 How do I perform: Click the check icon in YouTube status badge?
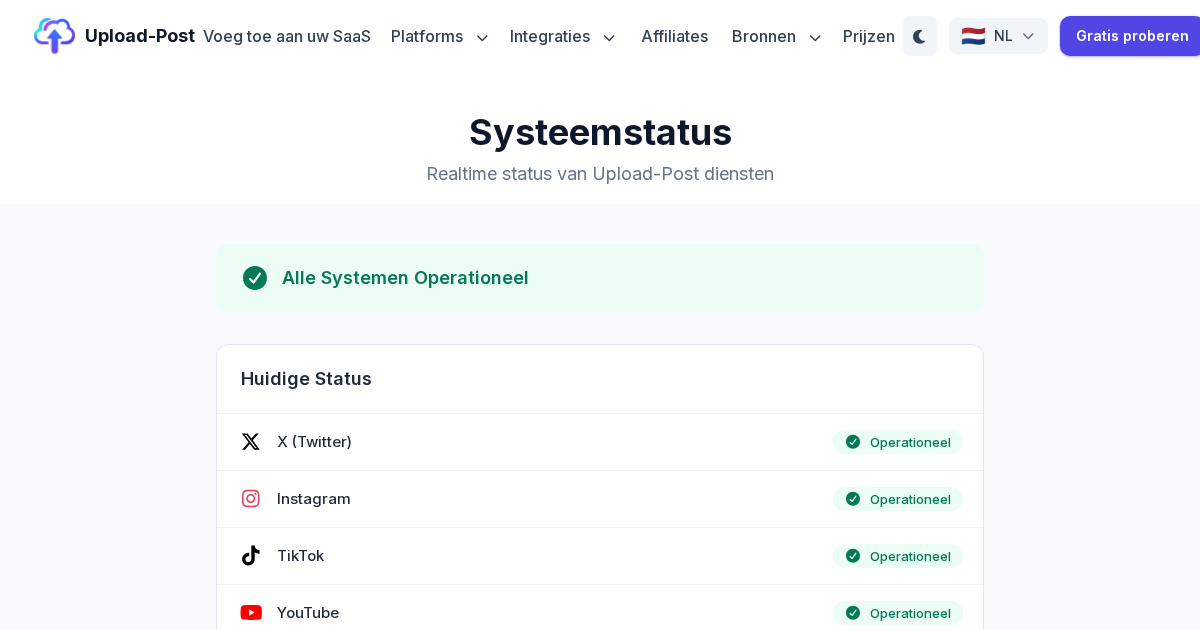[853, 613]
